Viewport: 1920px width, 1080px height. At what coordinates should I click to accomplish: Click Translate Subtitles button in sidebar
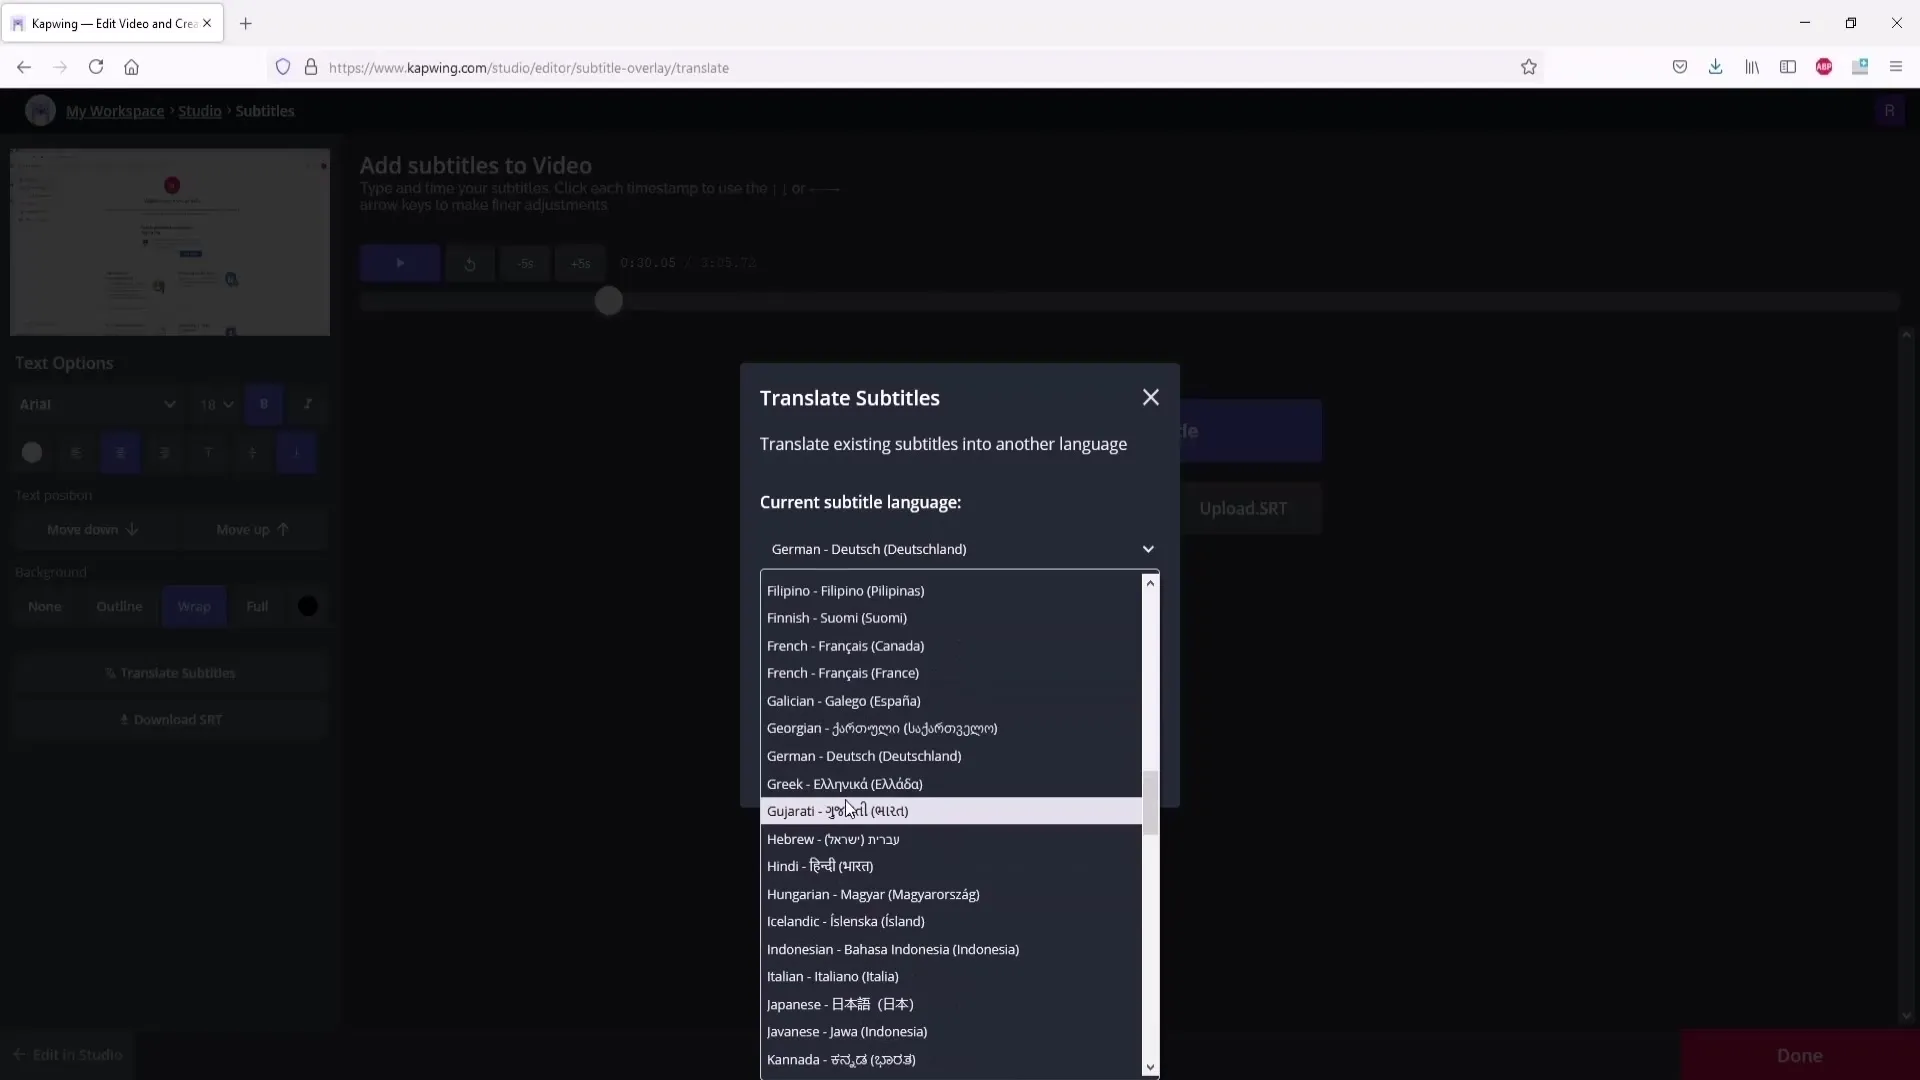click(x=170, y=673)
